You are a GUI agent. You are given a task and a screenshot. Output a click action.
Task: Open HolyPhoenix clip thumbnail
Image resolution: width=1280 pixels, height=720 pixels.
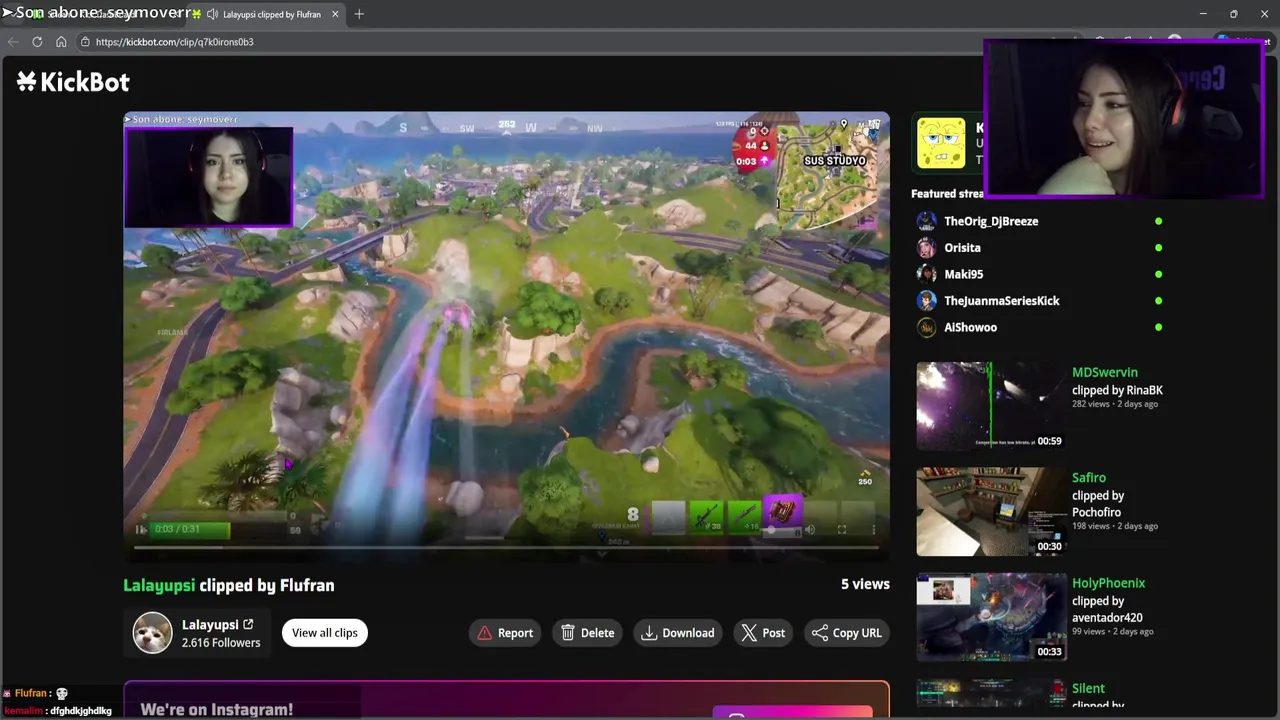coord(991,617)
